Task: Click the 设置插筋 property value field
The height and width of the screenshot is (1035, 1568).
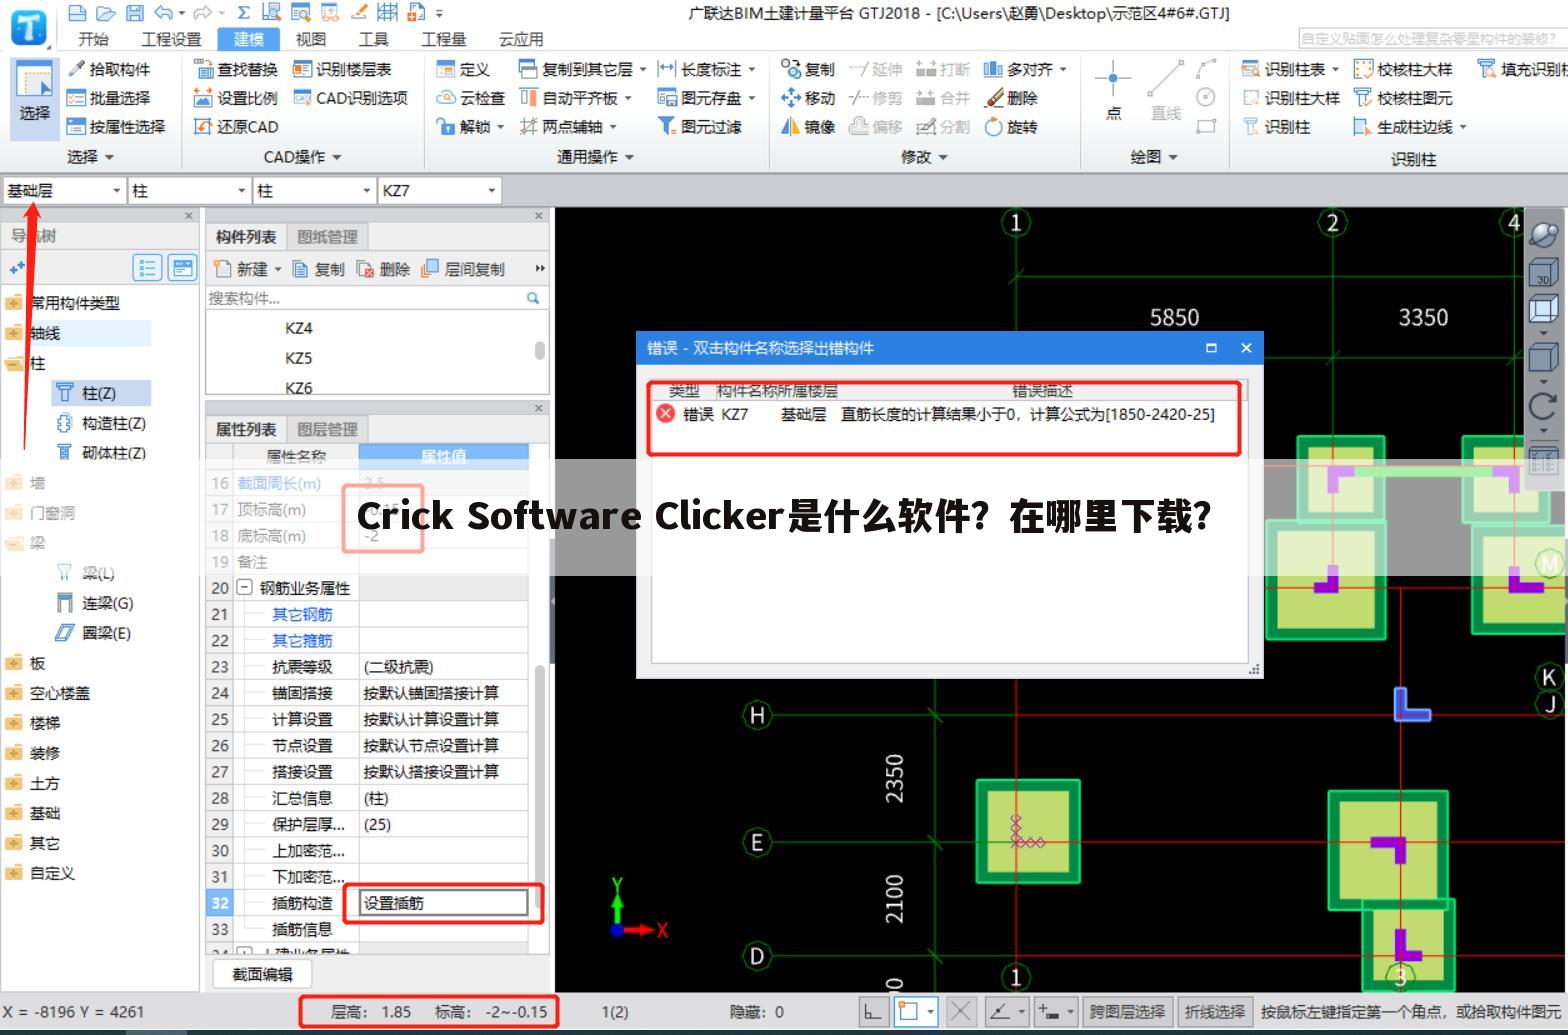Action: [443, 903]
